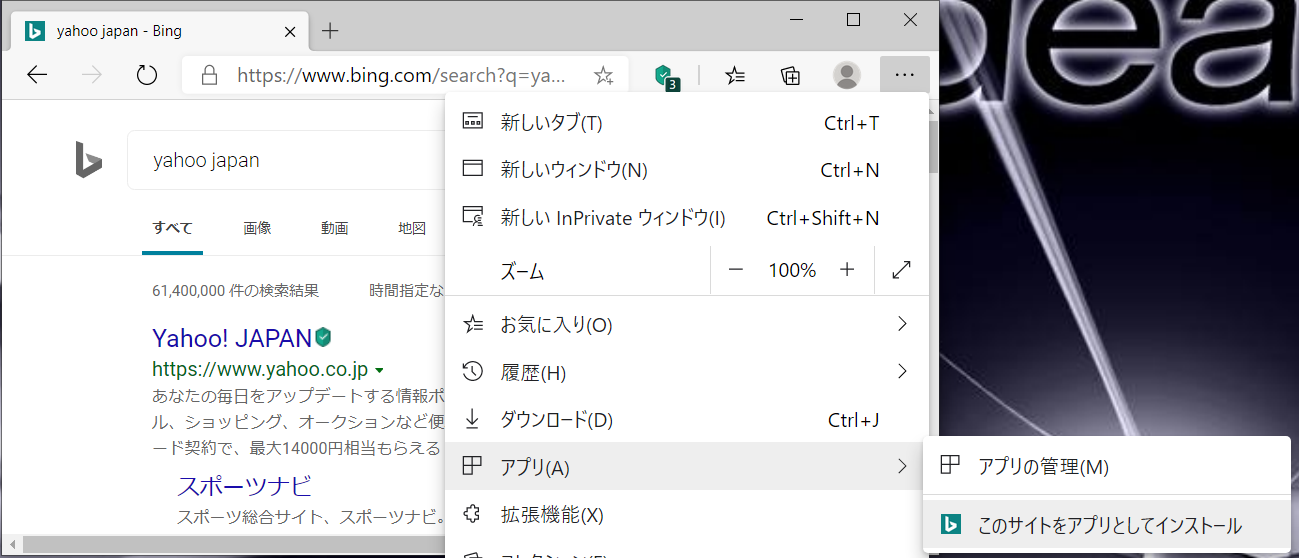The width and height of the screenshot is (1299, 558).
Task: Switch to the 動画 search tab
Action: click(x=335, y=228)
